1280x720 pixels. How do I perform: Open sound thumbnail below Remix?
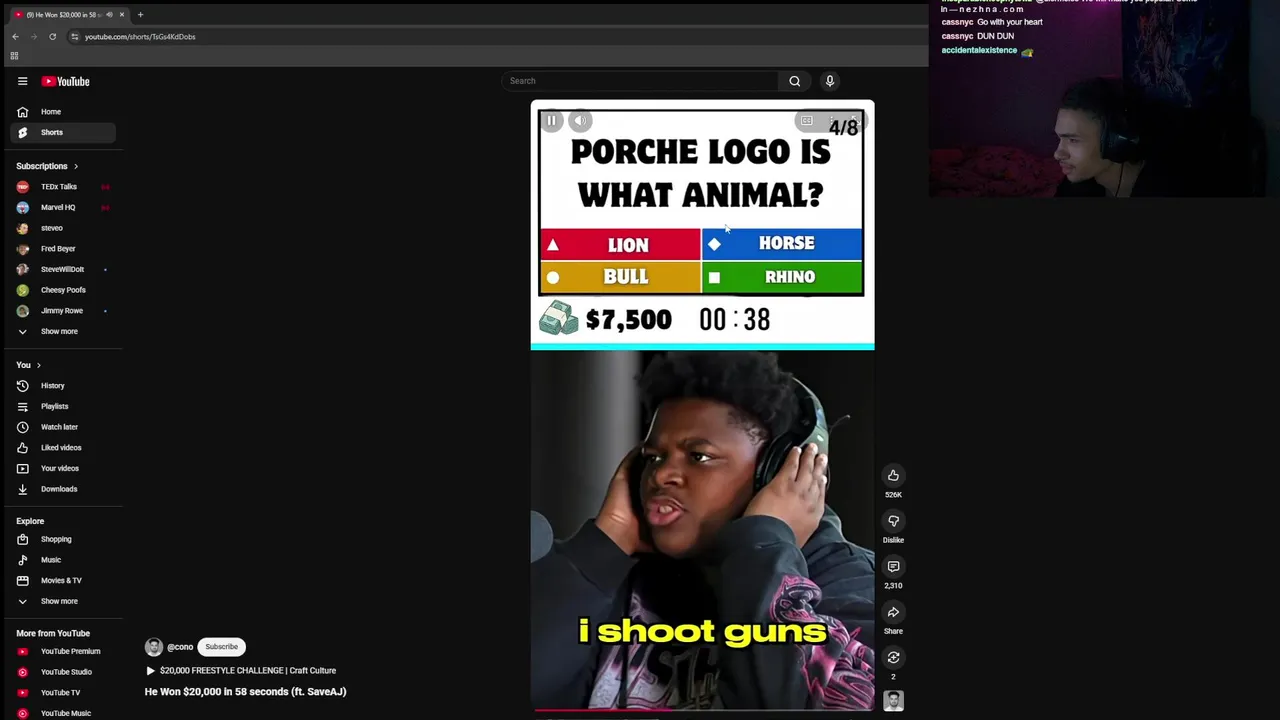point(893,701)
